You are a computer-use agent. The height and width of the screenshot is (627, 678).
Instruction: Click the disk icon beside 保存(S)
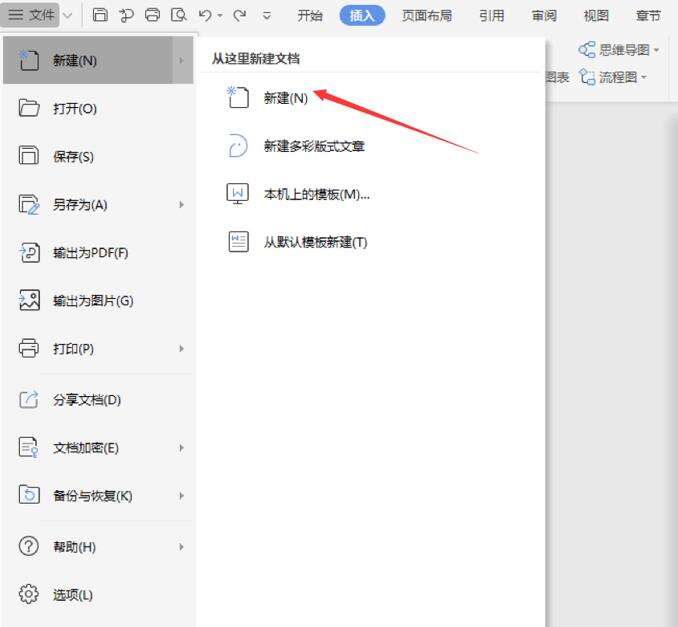(29, 156)
